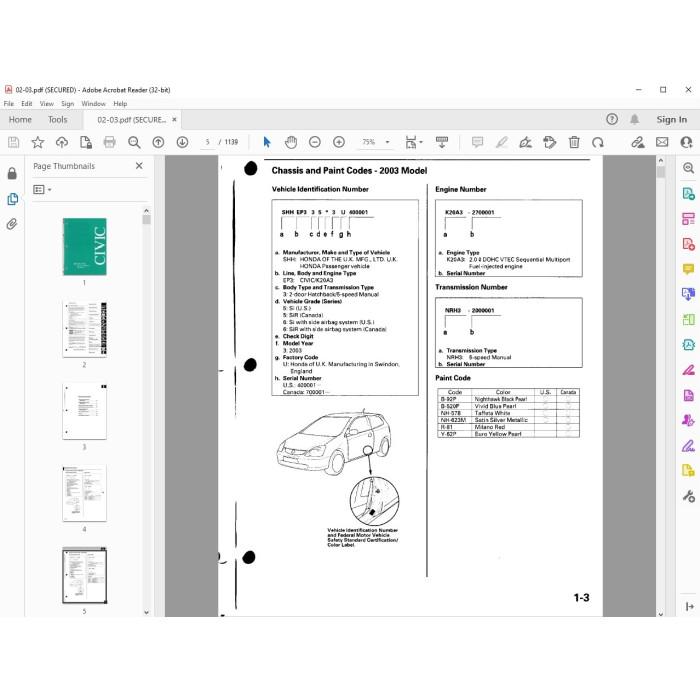Click 'Chassis and Paint Codes - 2003 Model' heading
700x700 pixels.
pyautogui.click(x=349, y=171)
